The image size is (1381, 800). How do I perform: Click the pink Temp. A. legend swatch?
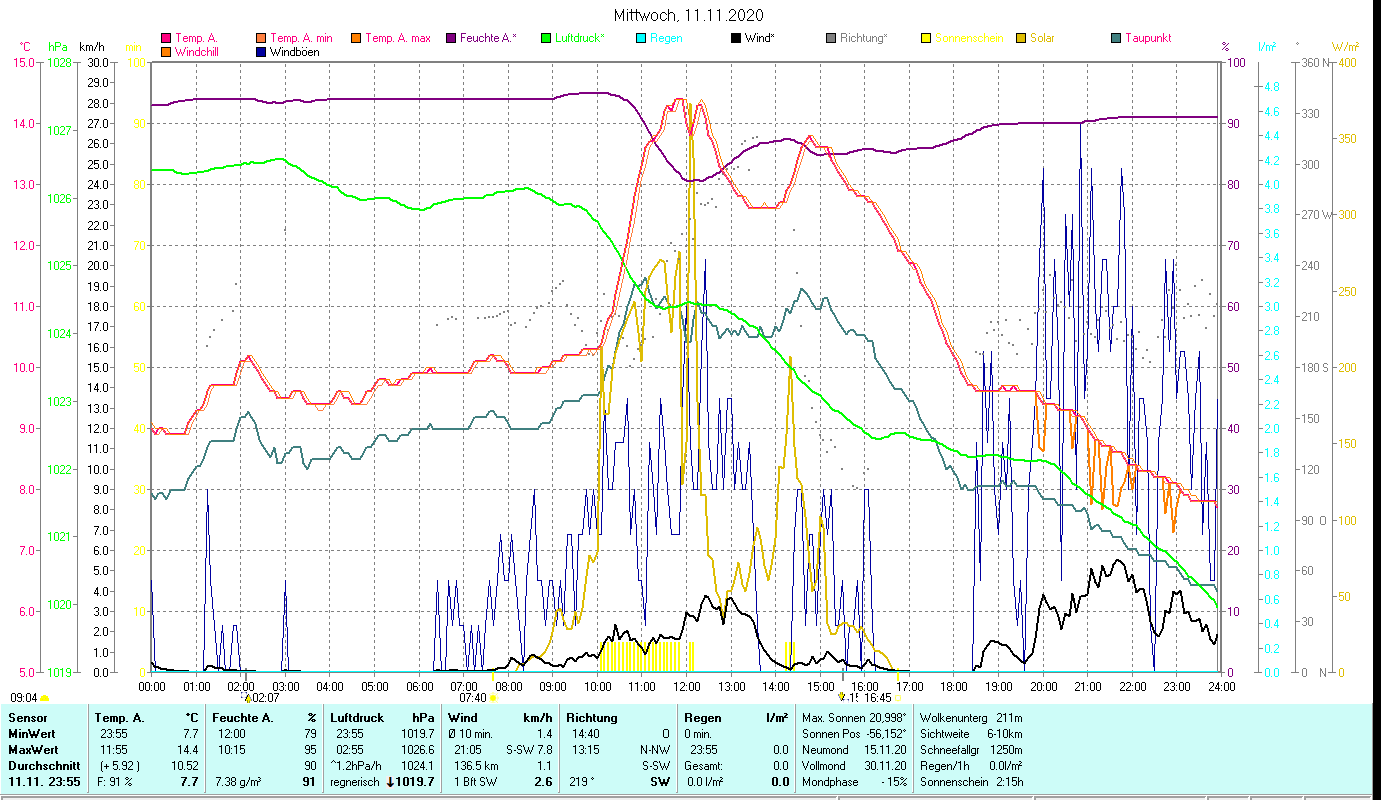(166, 38)
